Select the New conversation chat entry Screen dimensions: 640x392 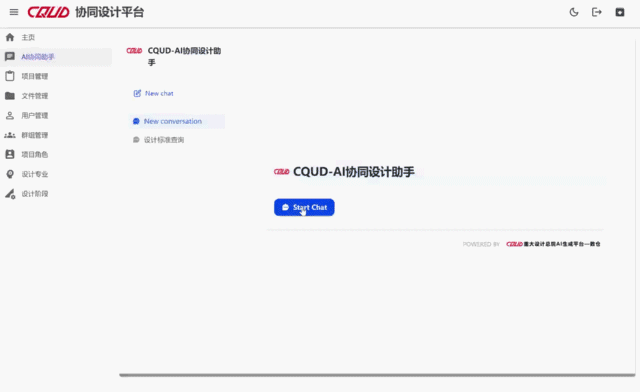pyautogui.click(x=177, y=121)
